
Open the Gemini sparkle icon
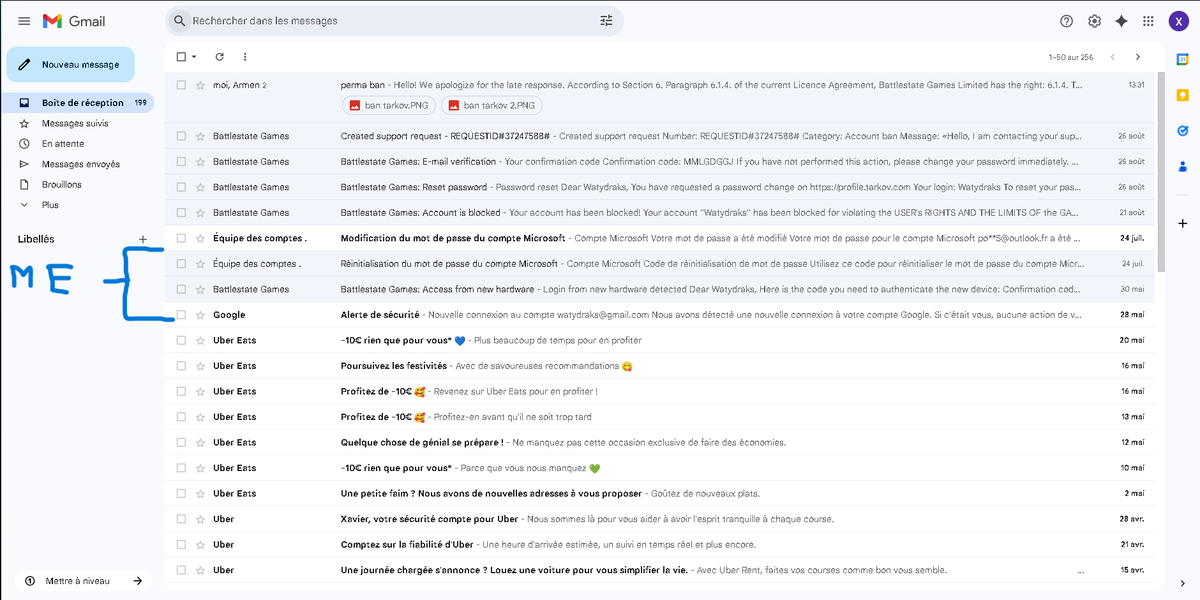1121,21
